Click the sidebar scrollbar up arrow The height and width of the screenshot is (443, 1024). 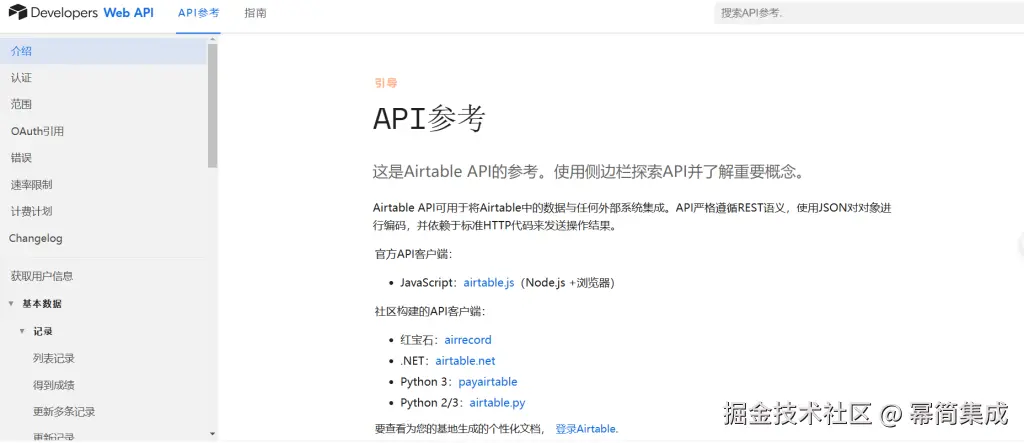click(x=212, y=41)
